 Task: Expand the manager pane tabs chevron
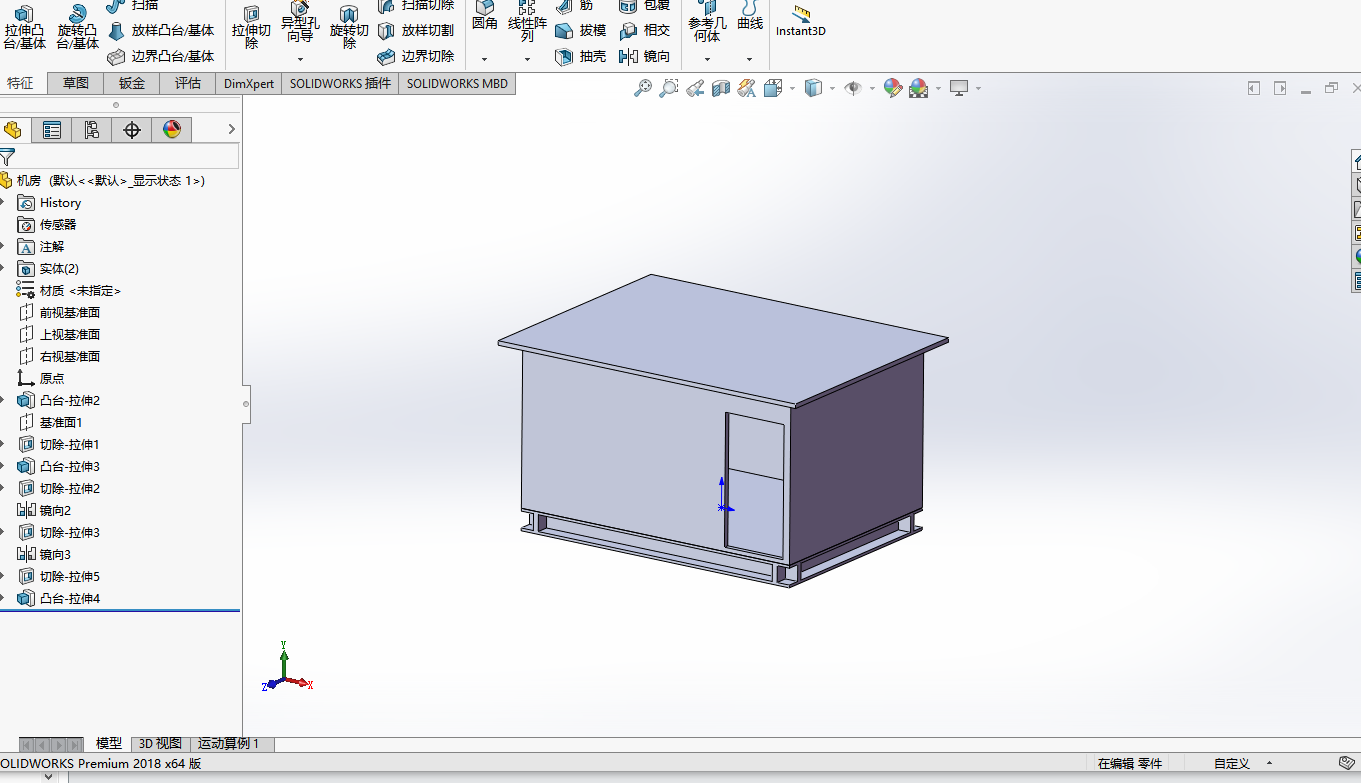coord(232,129)
